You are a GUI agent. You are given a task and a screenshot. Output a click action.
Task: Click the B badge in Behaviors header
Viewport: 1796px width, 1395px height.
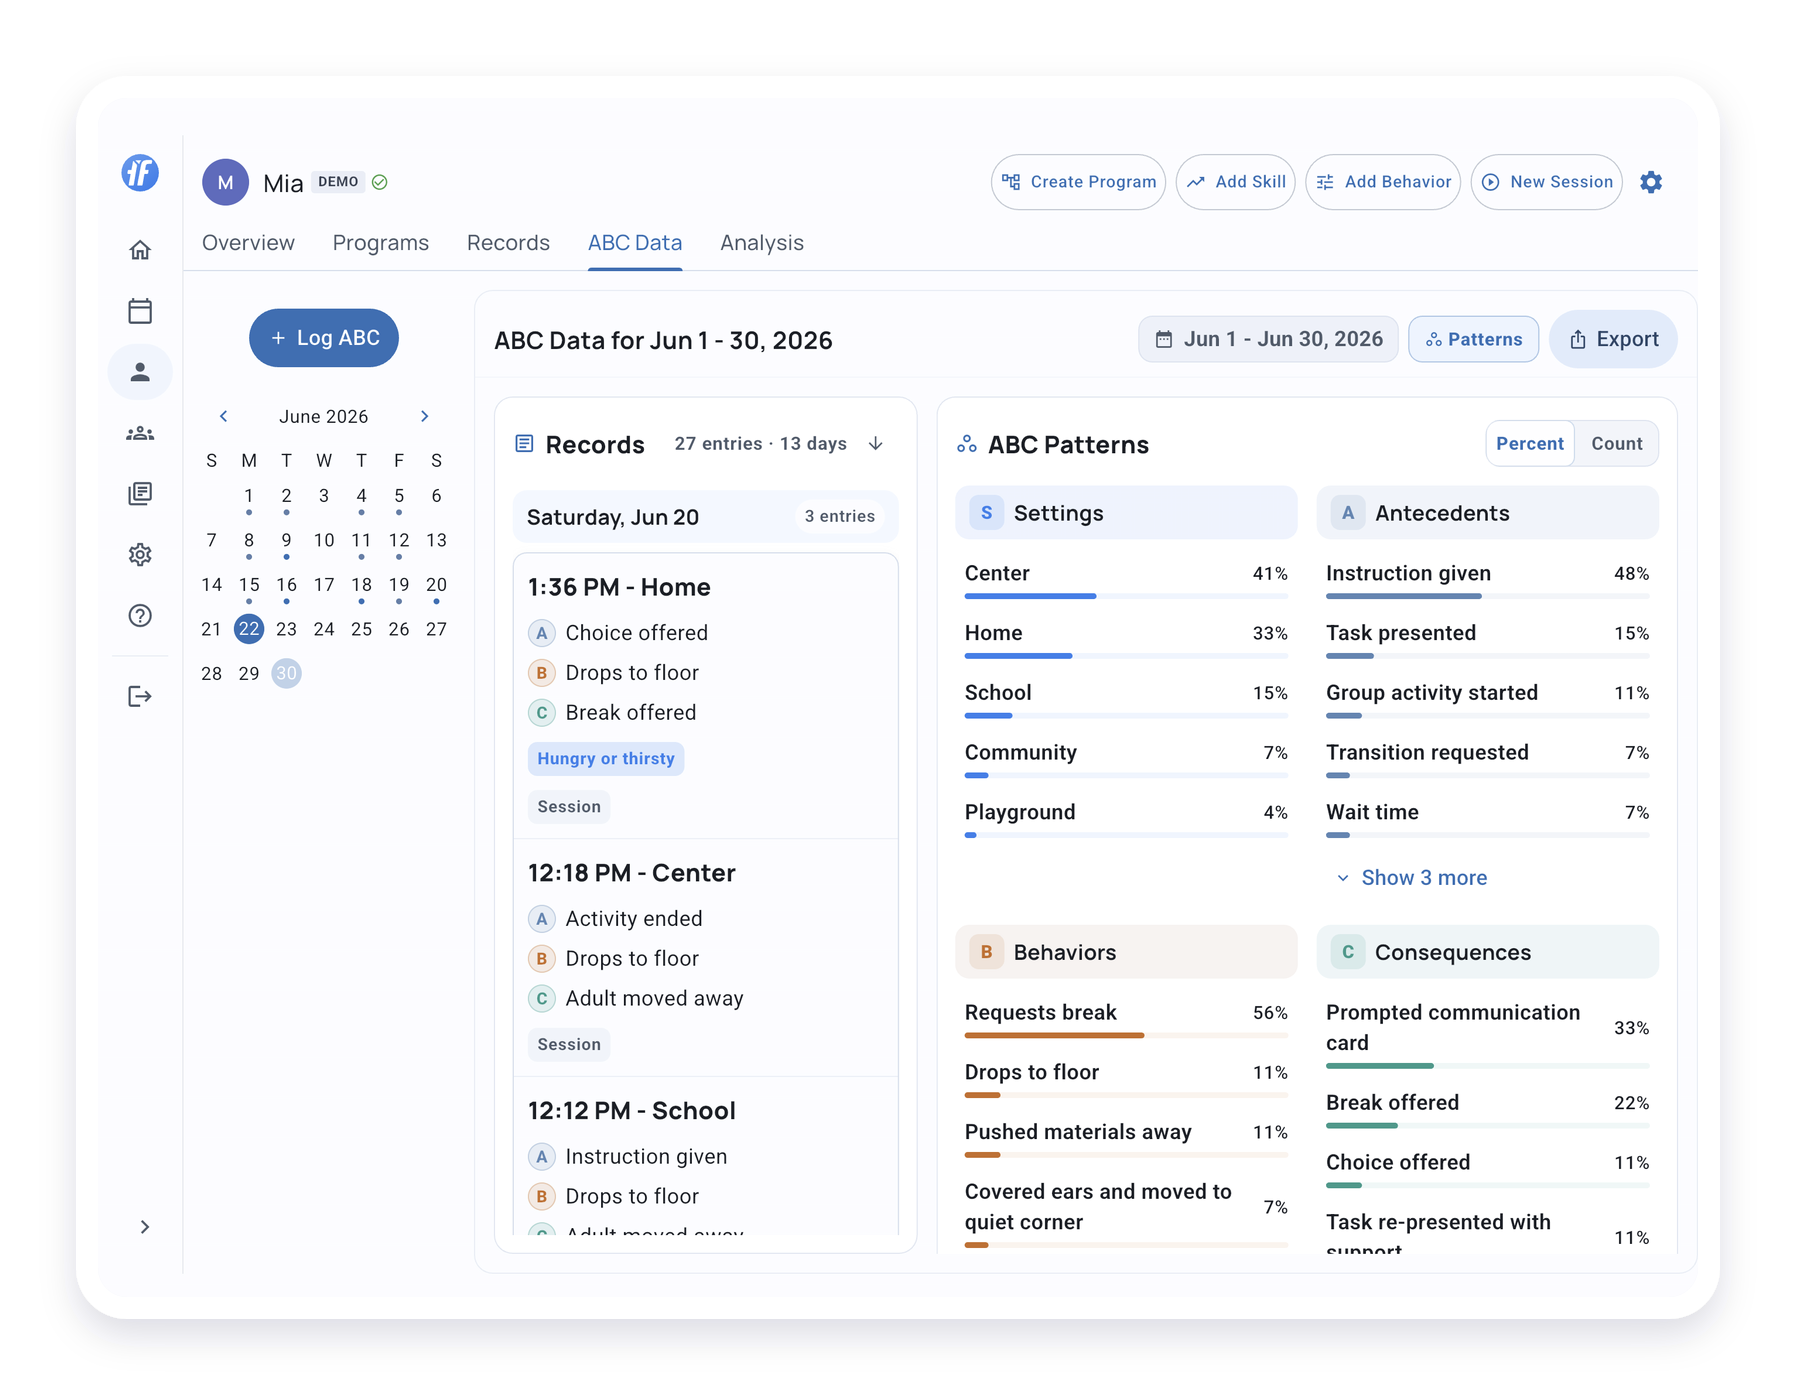click(987, 952)
